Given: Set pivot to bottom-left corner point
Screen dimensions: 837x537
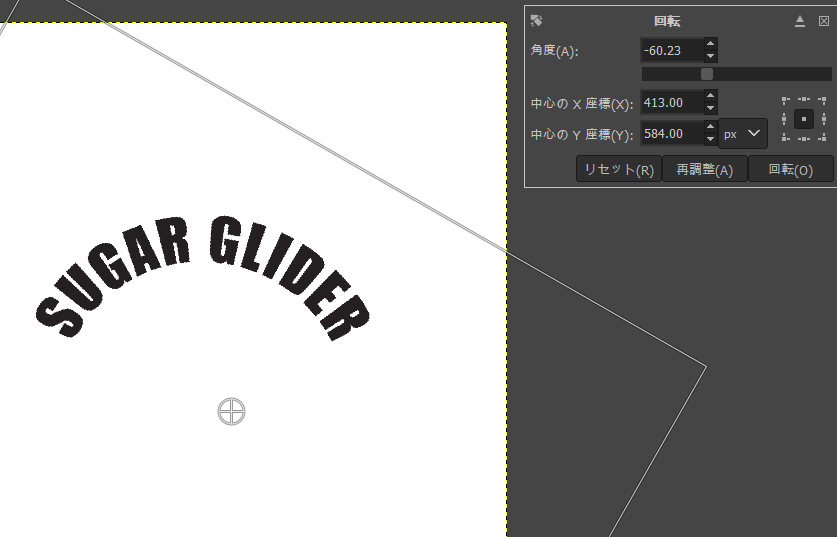Looking at the screenshot, I should point(786,138).
